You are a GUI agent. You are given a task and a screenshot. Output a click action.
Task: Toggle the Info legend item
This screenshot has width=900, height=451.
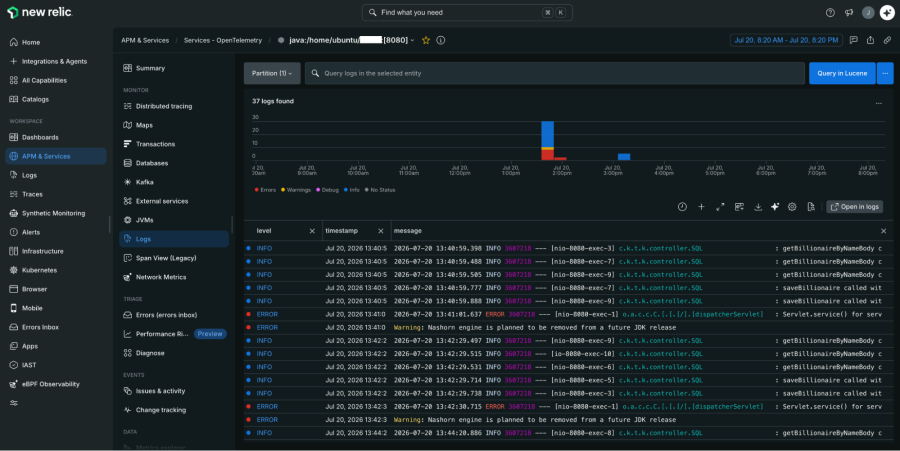[351, 190]
